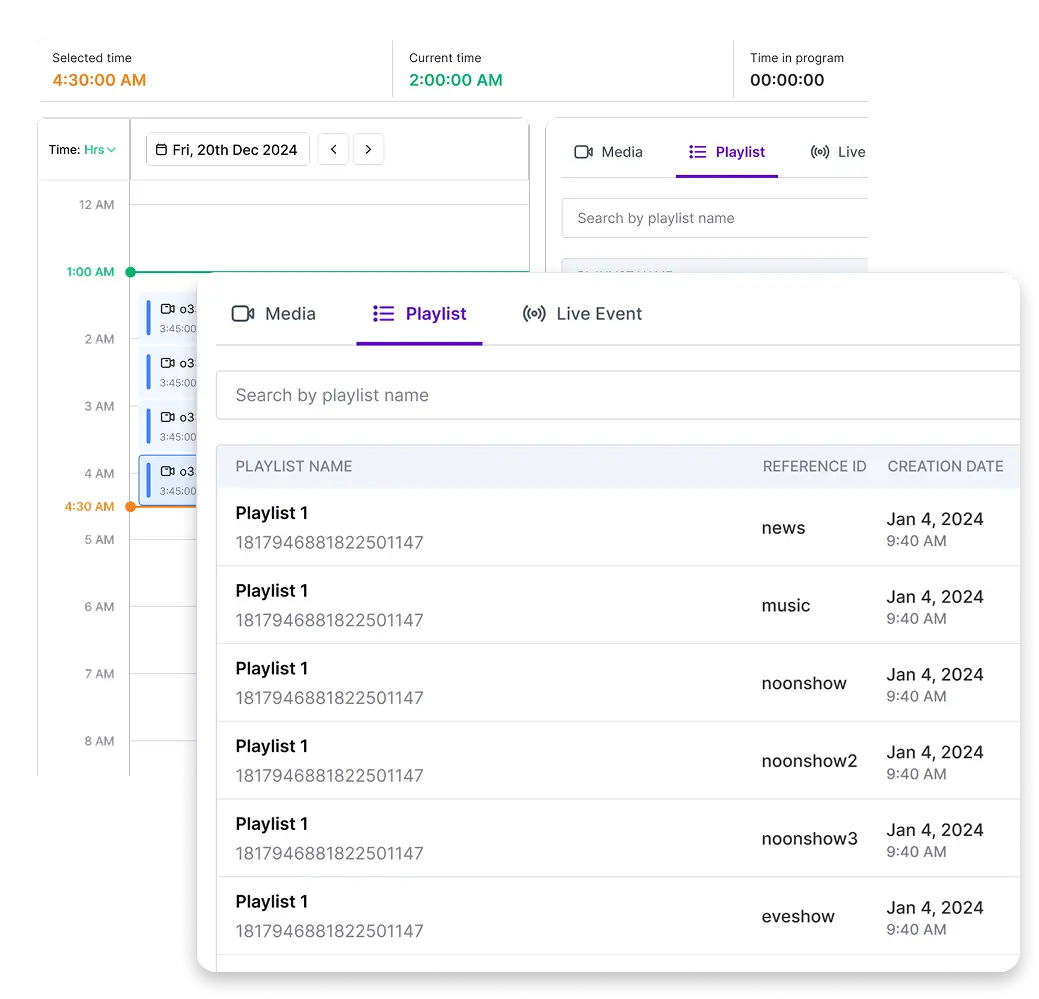The image size is (1039, 999).
Task: Click the Time in program value 00:00:00
Action: tap(787, 80)
